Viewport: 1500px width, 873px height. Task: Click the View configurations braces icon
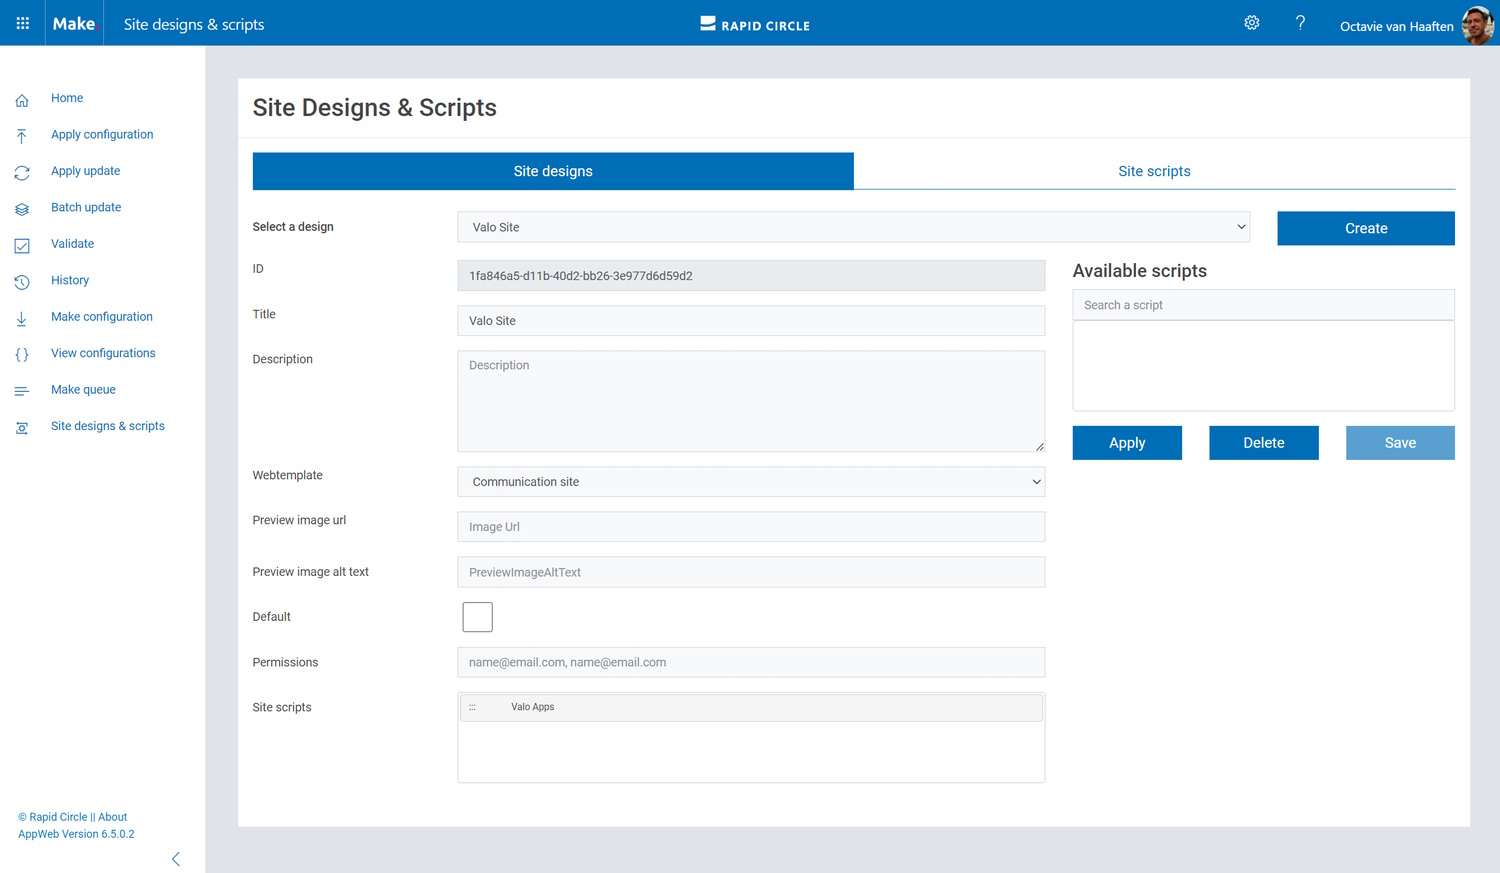[22, 355]
